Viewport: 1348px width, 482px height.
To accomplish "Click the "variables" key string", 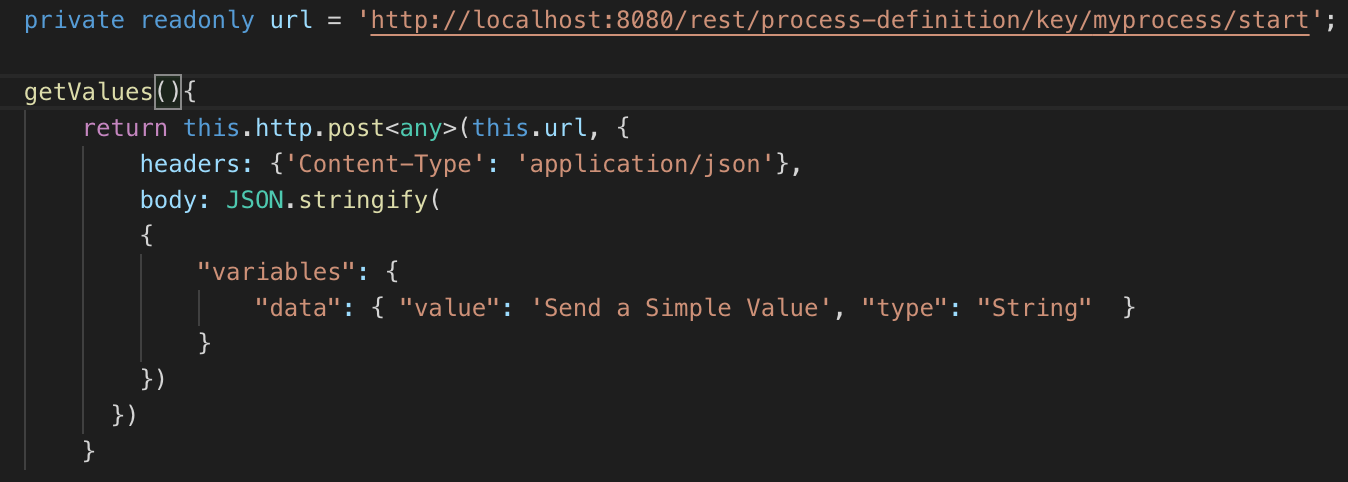I will coord(270,271).
